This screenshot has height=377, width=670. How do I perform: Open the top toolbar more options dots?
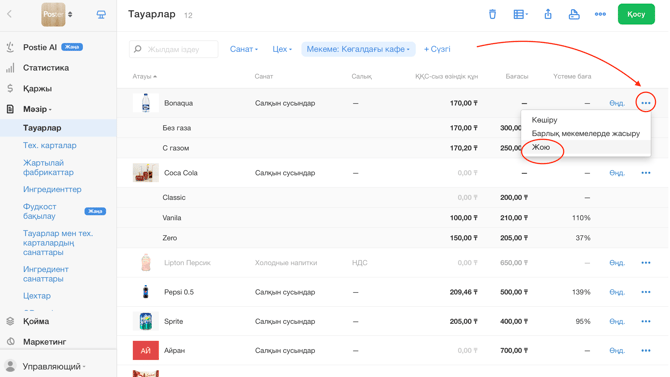click(x=600, y=14)
